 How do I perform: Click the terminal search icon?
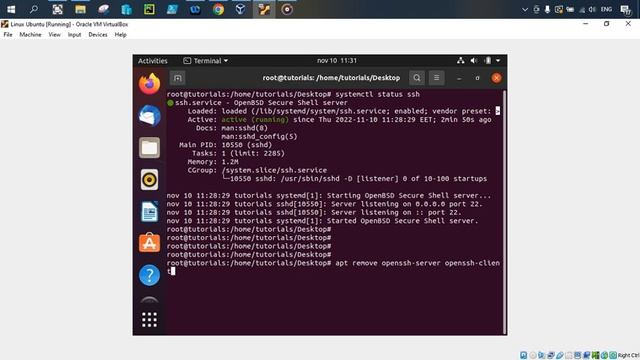click(417, 78)
